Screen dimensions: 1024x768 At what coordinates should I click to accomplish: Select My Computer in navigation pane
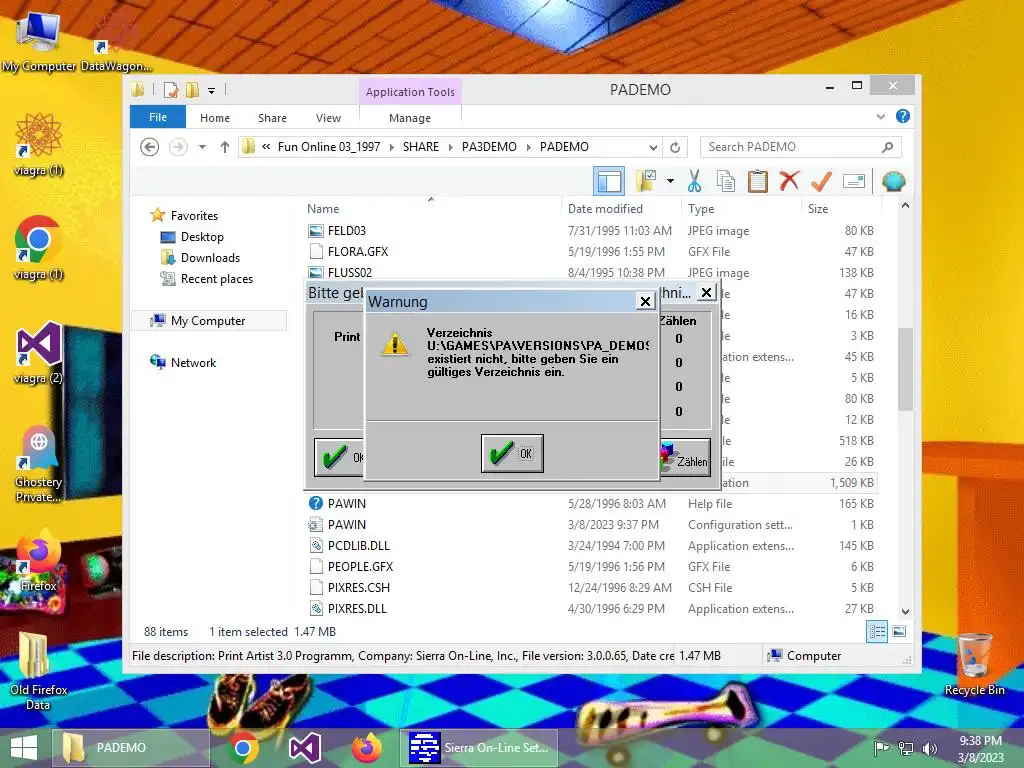point(208,321)
